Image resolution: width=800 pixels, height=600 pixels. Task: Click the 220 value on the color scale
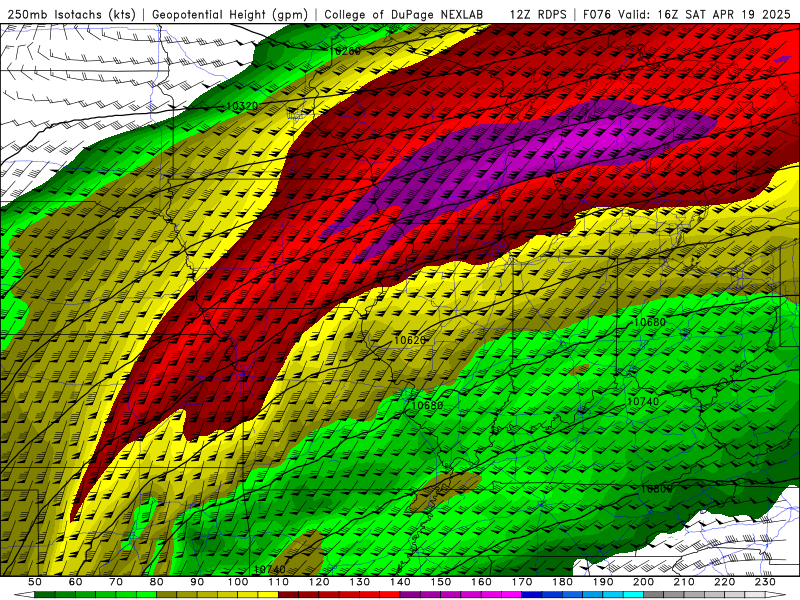click(724, 582)
